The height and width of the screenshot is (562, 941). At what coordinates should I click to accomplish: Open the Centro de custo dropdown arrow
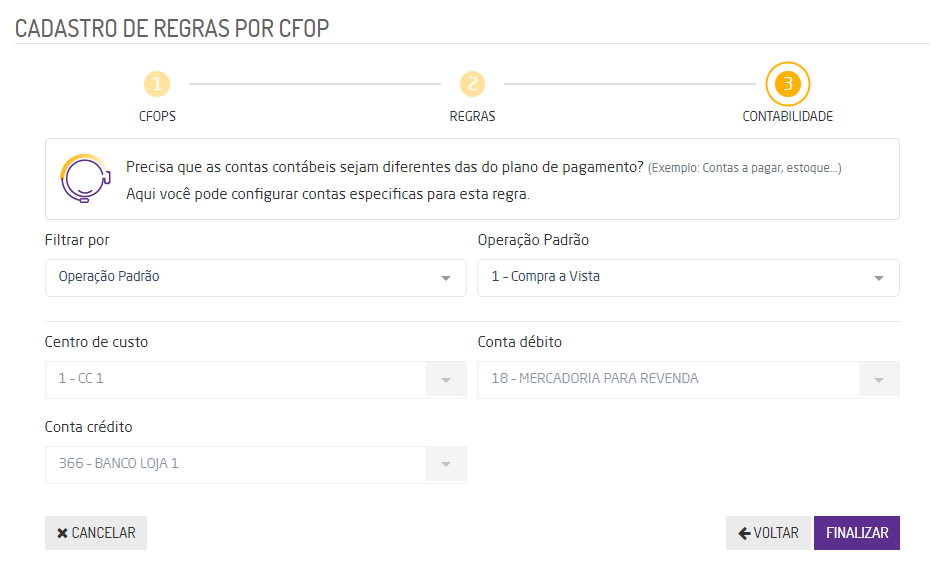click(x=446, y=380)
